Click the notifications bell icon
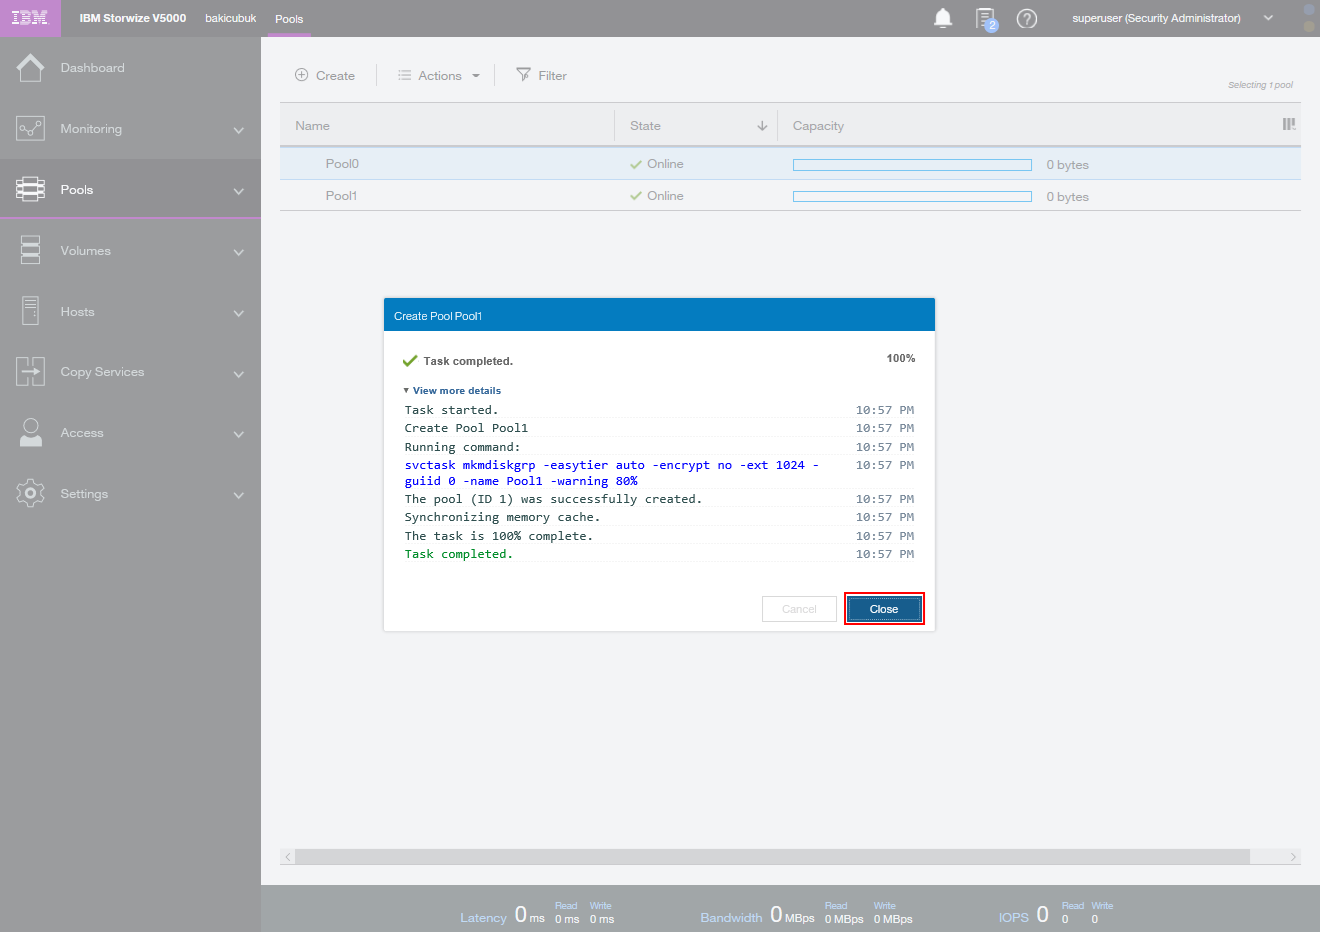Viewport: 1320px width, 932px height. click(942, 18)
